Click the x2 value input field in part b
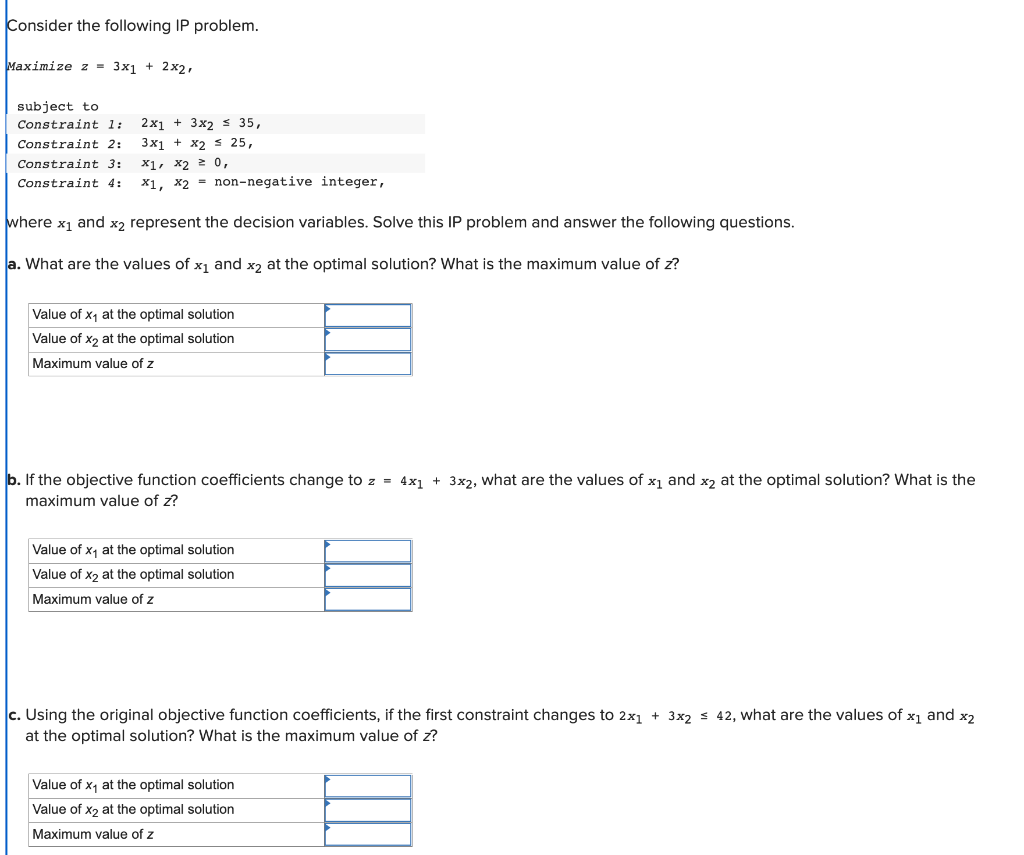Image resolution: width=1024 pixels, height=855 pixels. [368, 575]
